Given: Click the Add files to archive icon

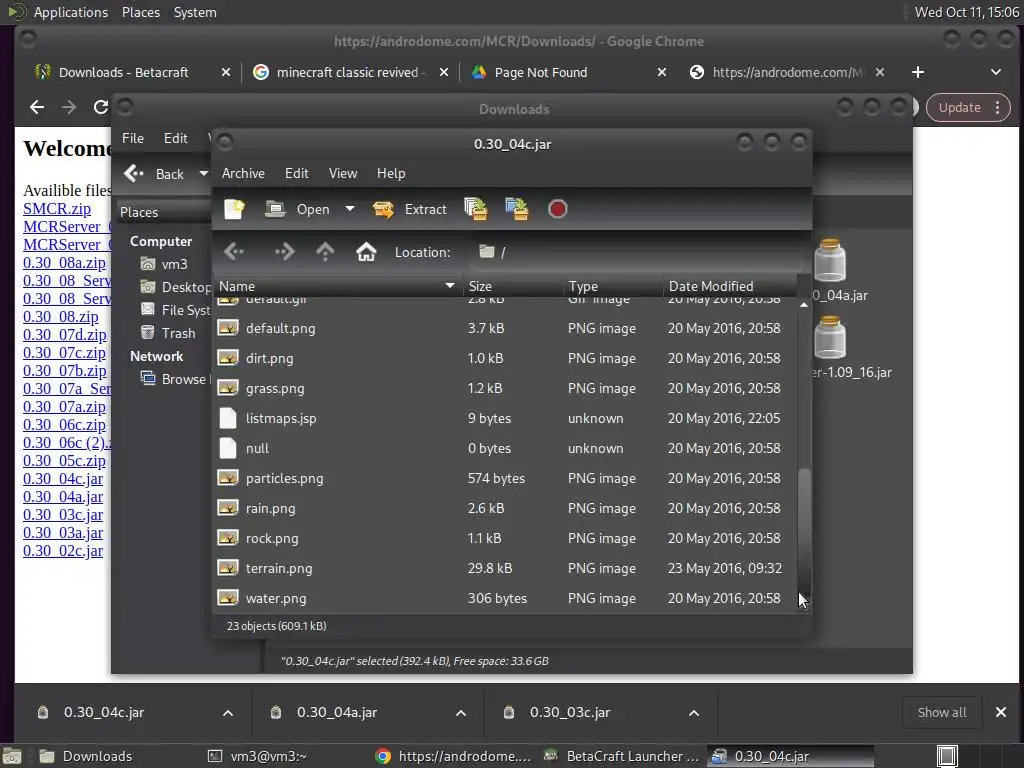Looking at the screenshot, I should pyautogui.click(x=475, y=209).
